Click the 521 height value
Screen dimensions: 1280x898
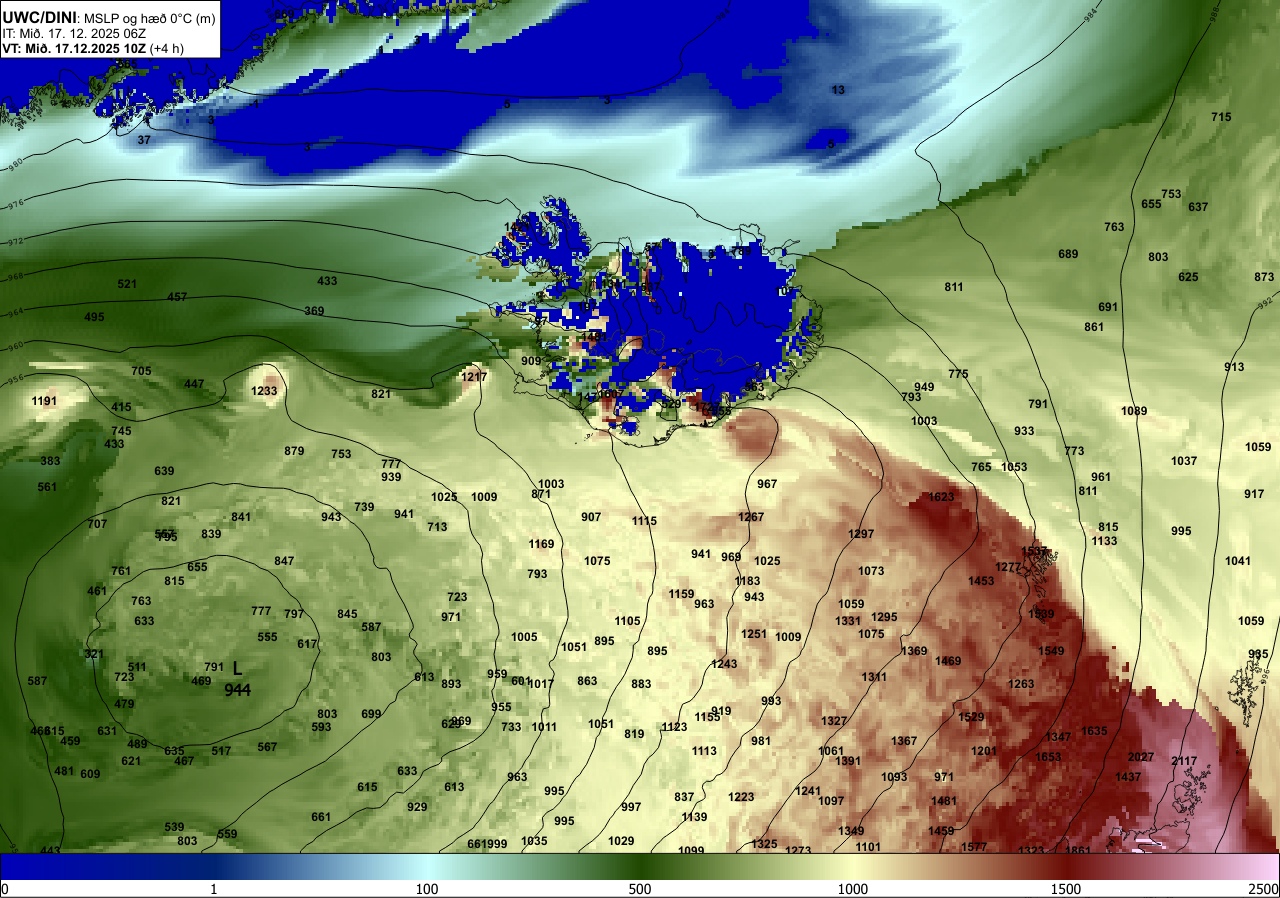pyautogui.click(x=127, y=284)
